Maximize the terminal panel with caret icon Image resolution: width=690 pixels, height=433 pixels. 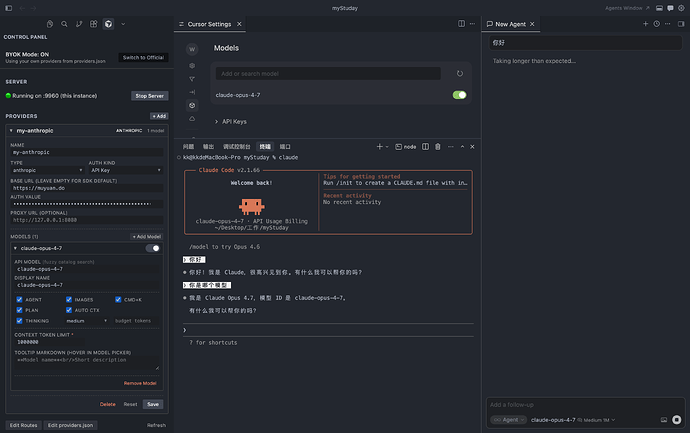tap(462, 147)
